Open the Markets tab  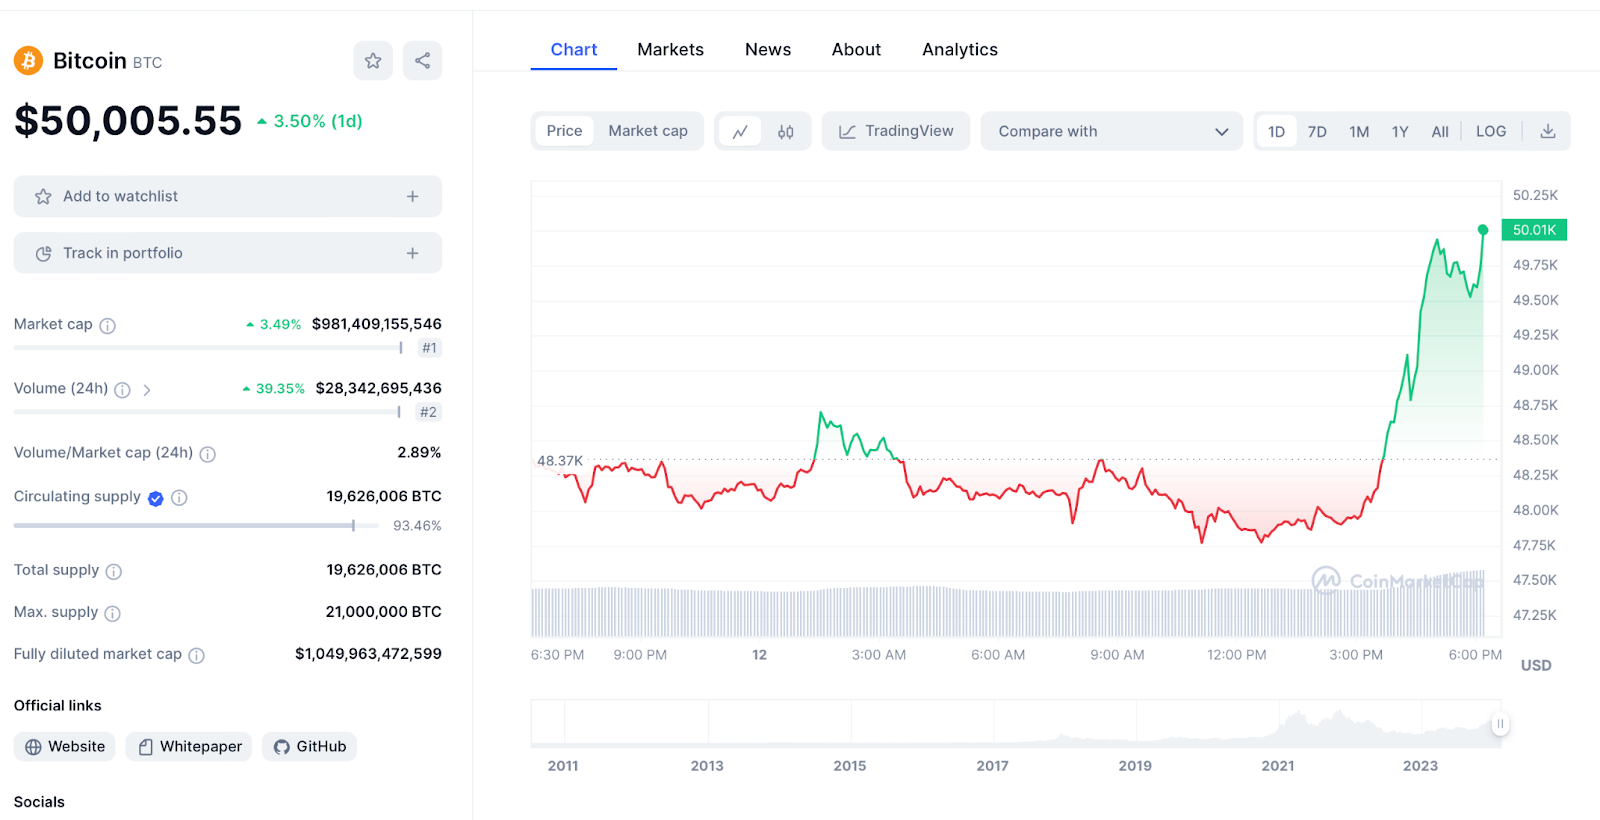pos(671,50)
